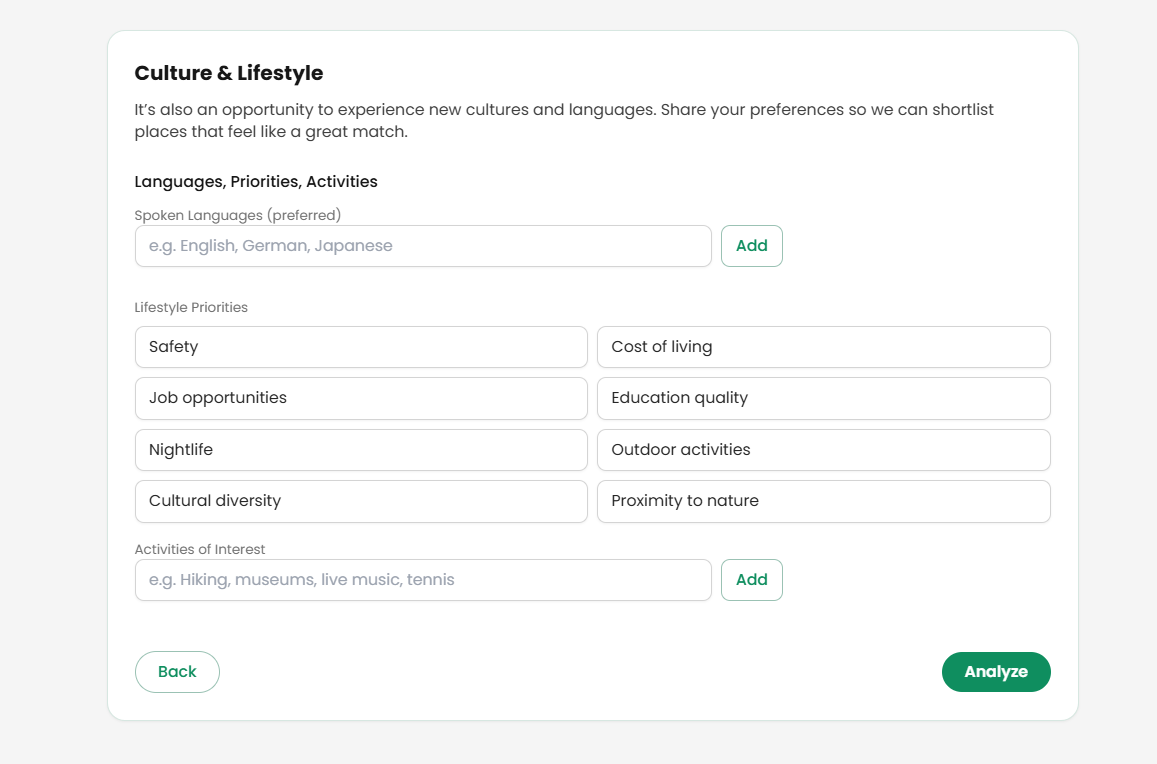This screenshot has width=1157, height=764.
Task: Click the Languages, Priorities, Activities subheading
Action: tap(256, 182)
